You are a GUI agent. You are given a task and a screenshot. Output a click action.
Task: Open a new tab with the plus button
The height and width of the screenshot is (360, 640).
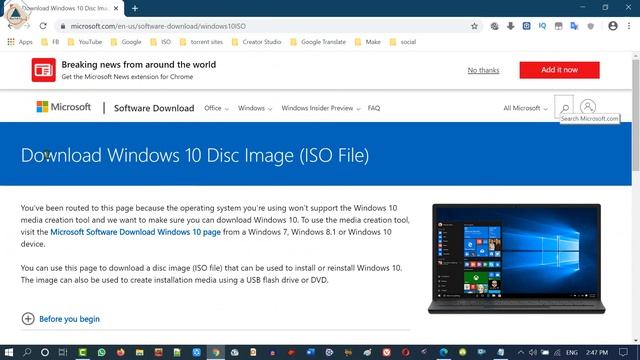tap(135, 8)
